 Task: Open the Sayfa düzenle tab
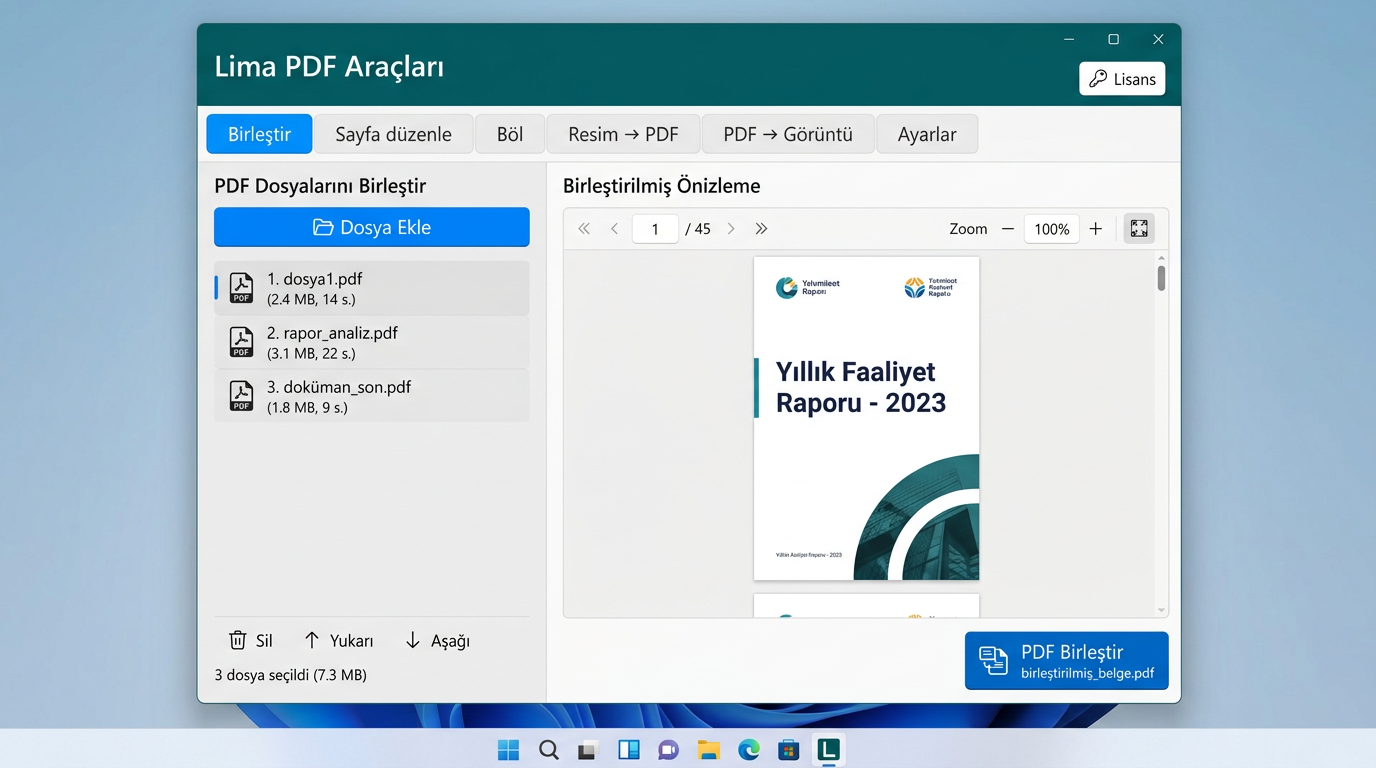393,134
